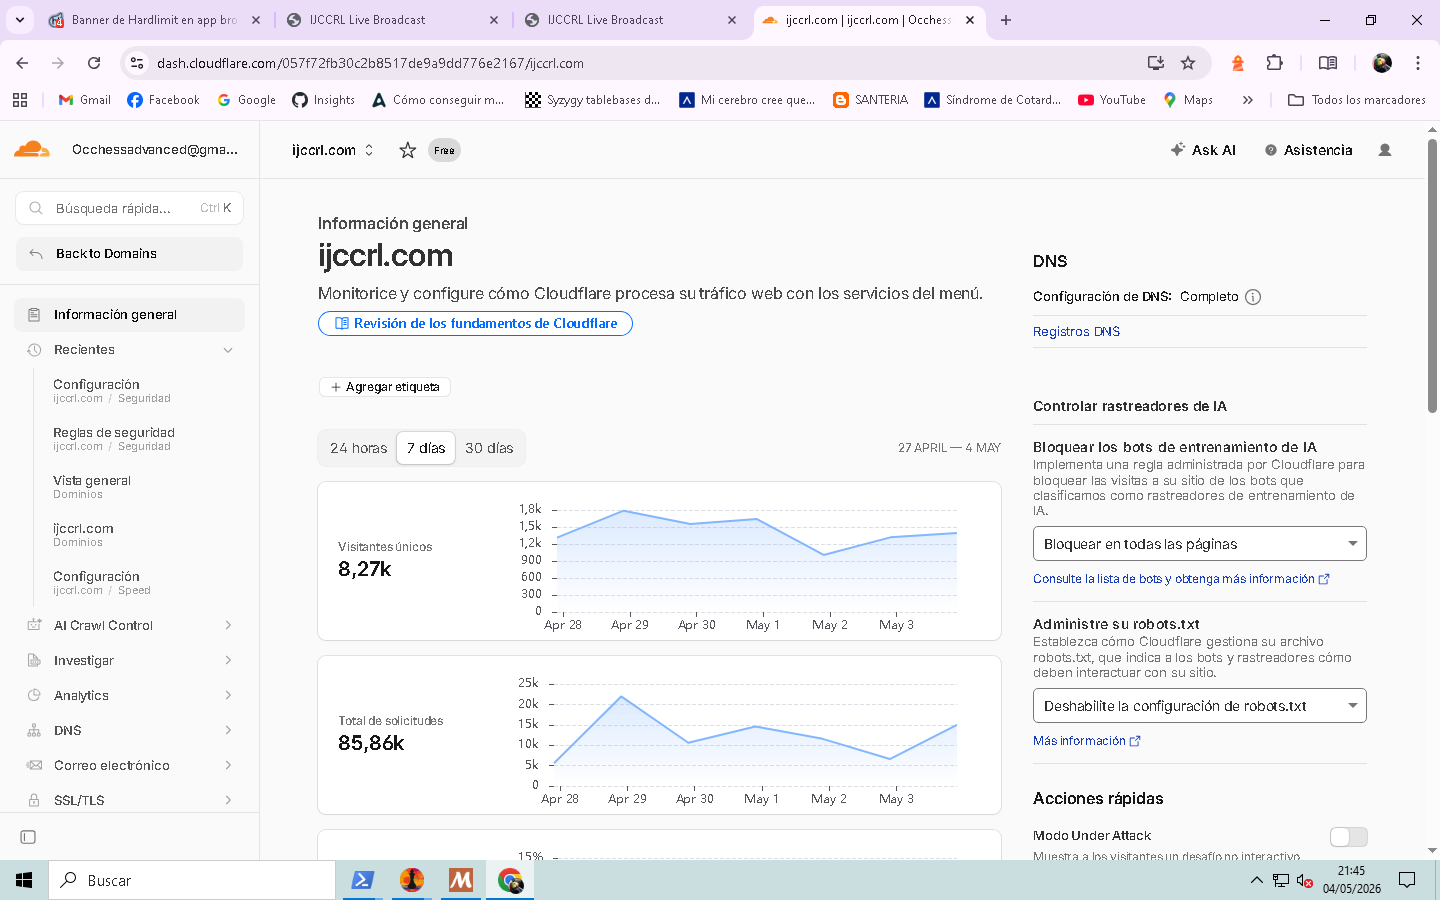Open the SANTERIA bookmark
The width and height of the screenshot is (1440, 900).
click(871, 100)
